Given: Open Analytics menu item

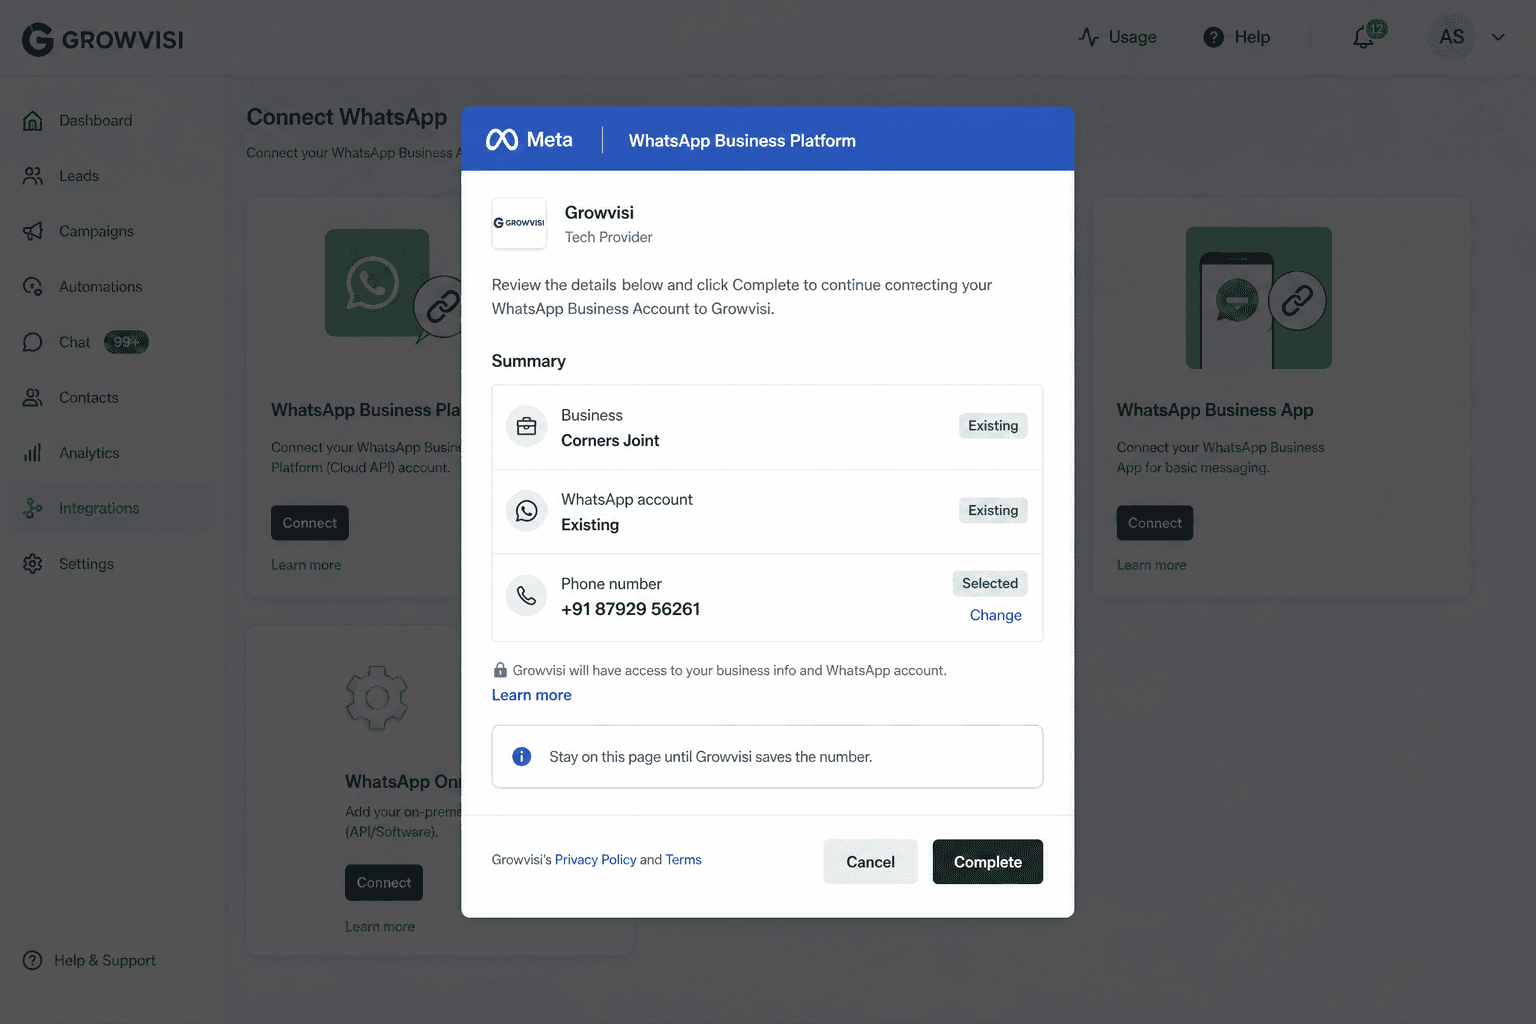Looking at the screenshot, I should [x=89, y=453].
